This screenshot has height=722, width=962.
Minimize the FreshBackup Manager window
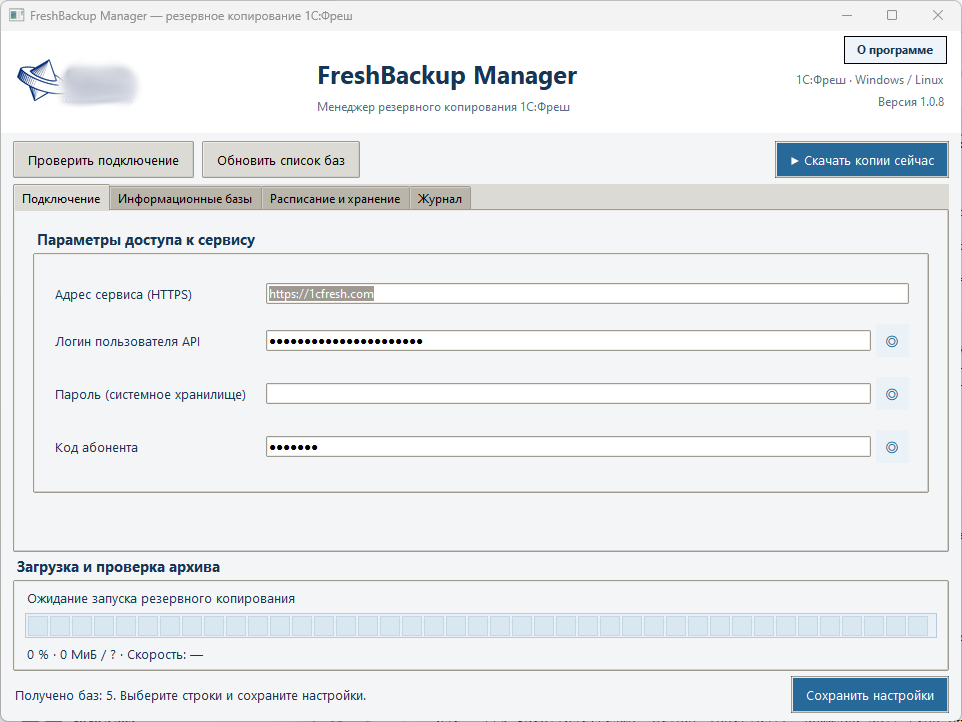[x=847, y=15]
